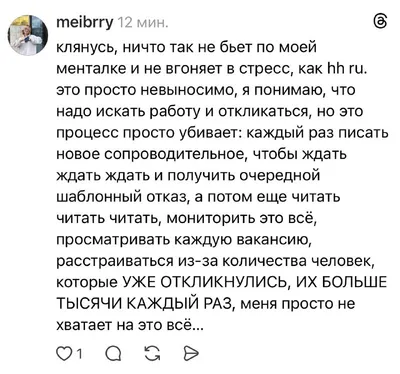
Task: Click the 12 мин. timestamp
Action: coord(143,23)
